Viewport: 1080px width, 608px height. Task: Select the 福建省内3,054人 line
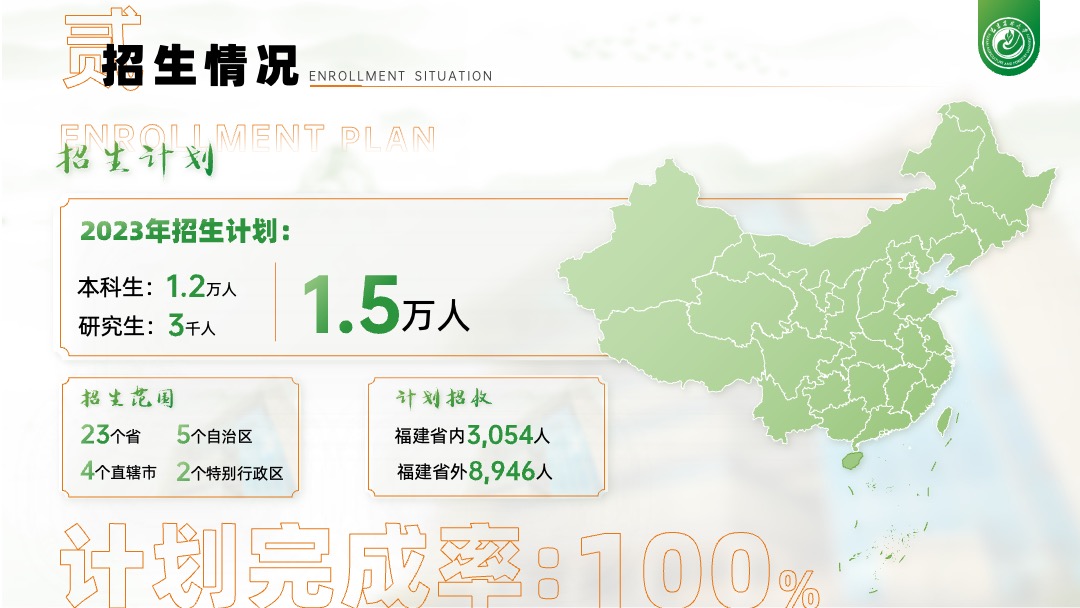pyautogui.click(x=472, y=435)
